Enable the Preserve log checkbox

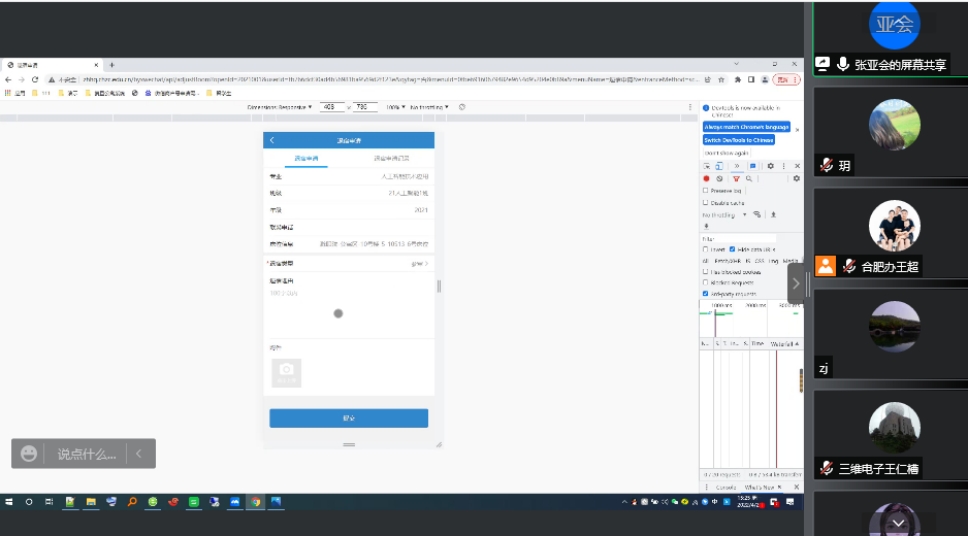click(706, 190)
